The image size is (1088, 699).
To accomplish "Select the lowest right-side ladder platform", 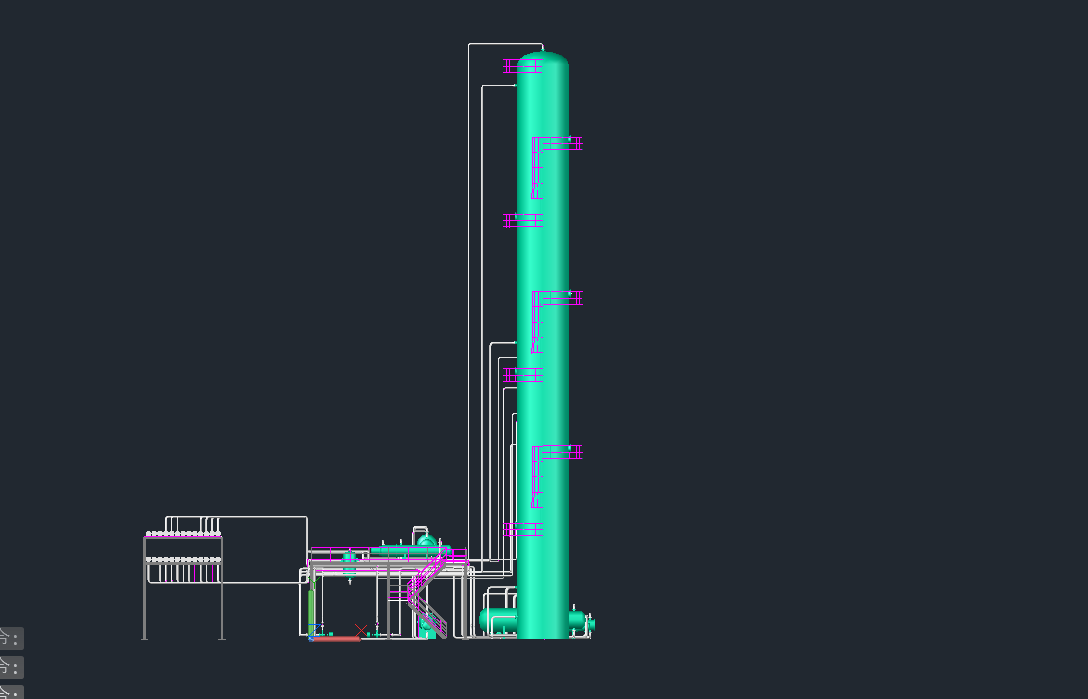I will (556, 476).
